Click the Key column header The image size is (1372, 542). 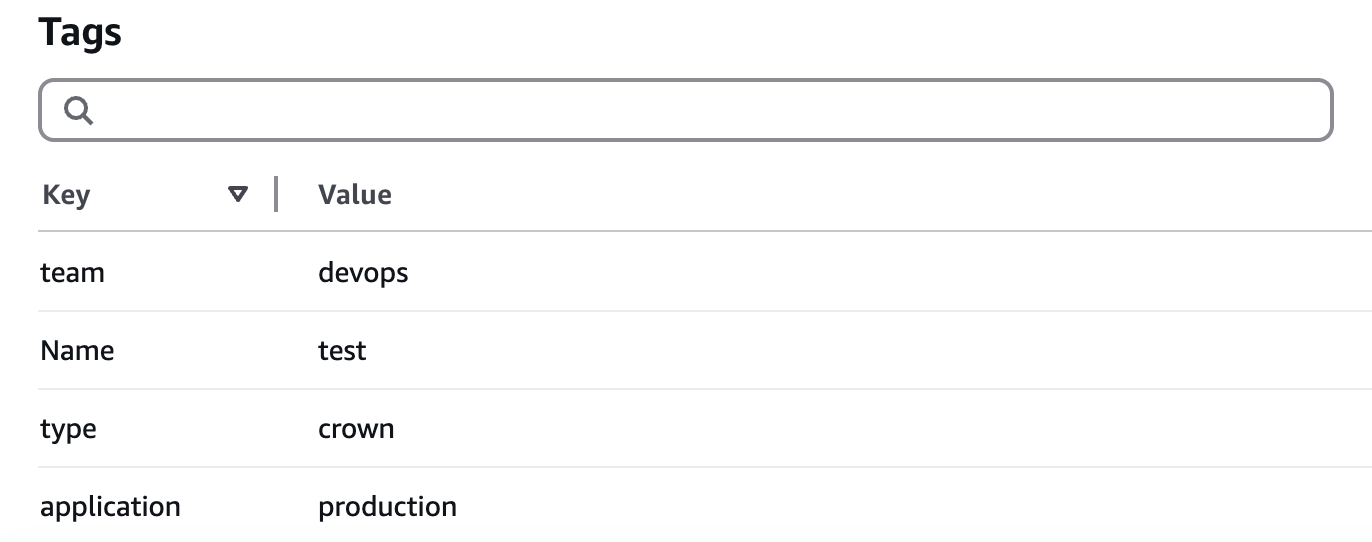66,194
